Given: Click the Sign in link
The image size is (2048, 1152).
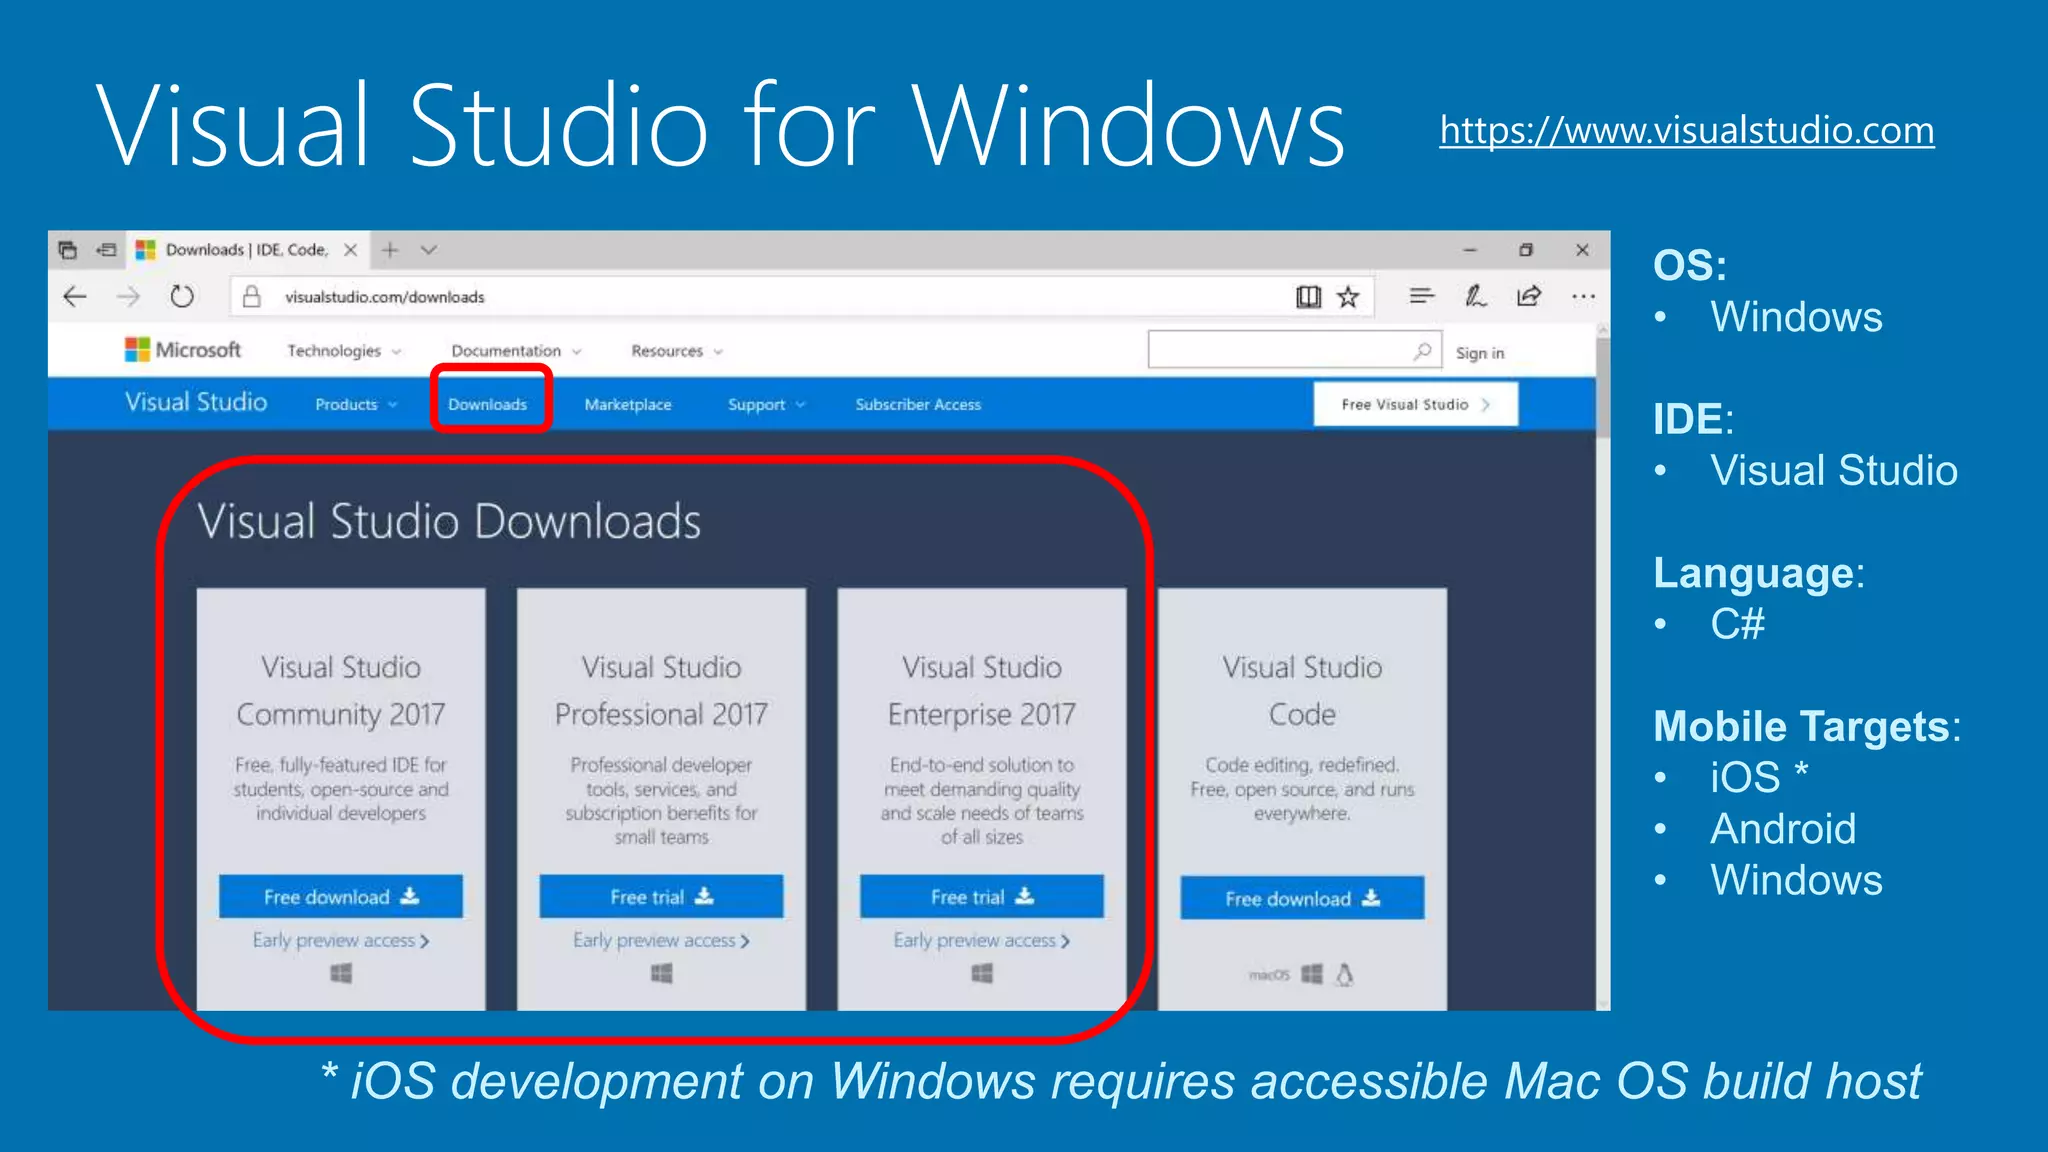Looking at the screenshot, I should pyautogui.click(x=1480, y=353).
